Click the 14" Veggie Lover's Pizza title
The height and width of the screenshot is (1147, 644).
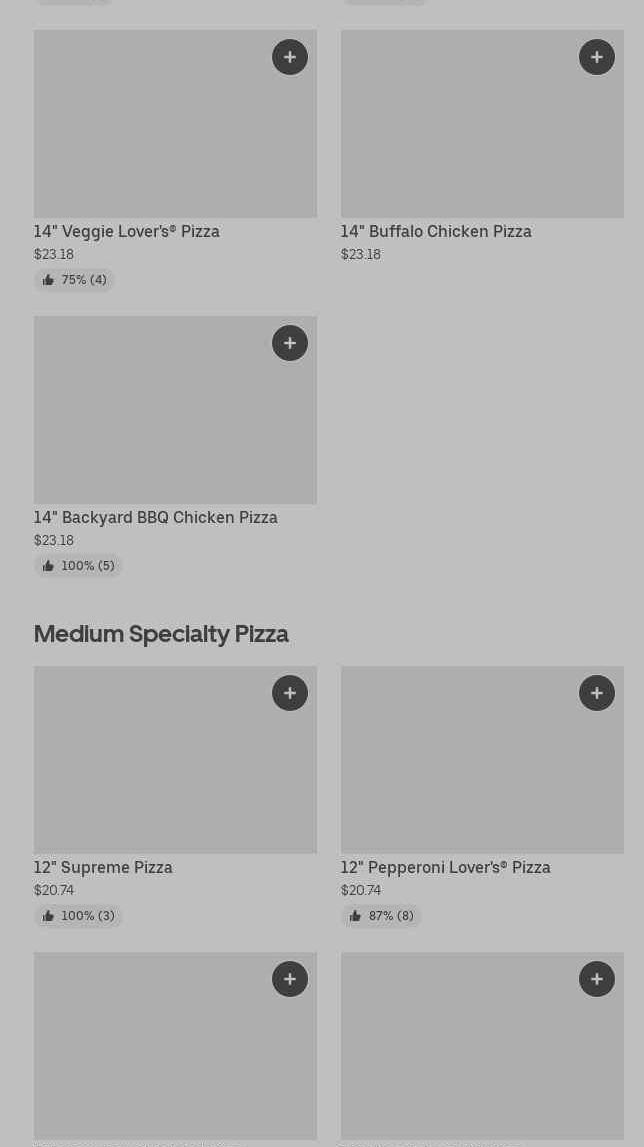click(x=127, y=231)
